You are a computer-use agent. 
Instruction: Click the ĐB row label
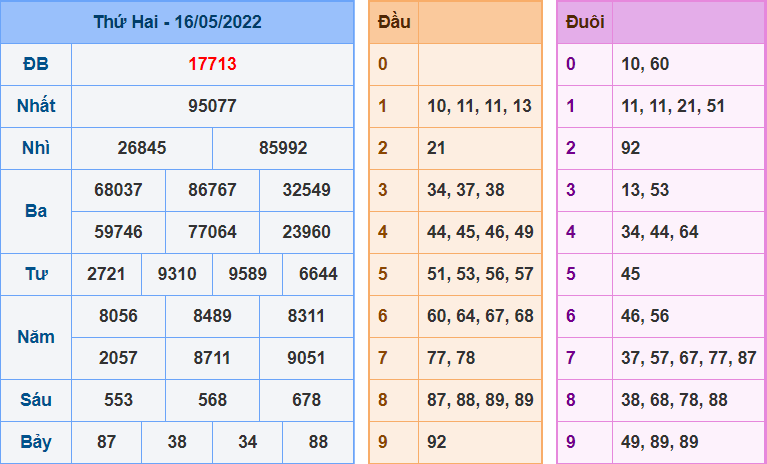coord(36,64)
